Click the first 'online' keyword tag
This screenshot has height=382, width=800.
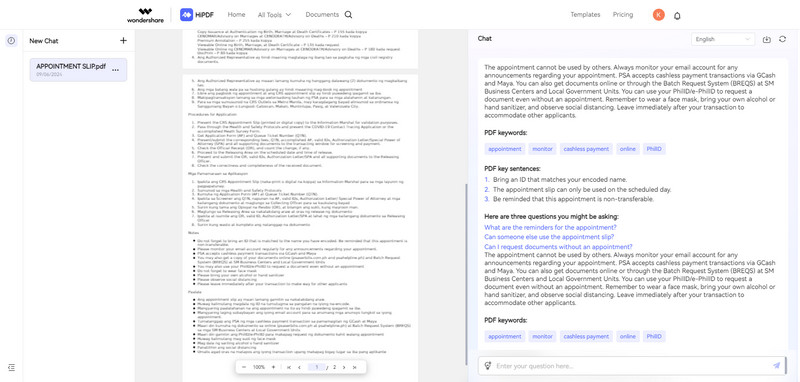[628, 149]
